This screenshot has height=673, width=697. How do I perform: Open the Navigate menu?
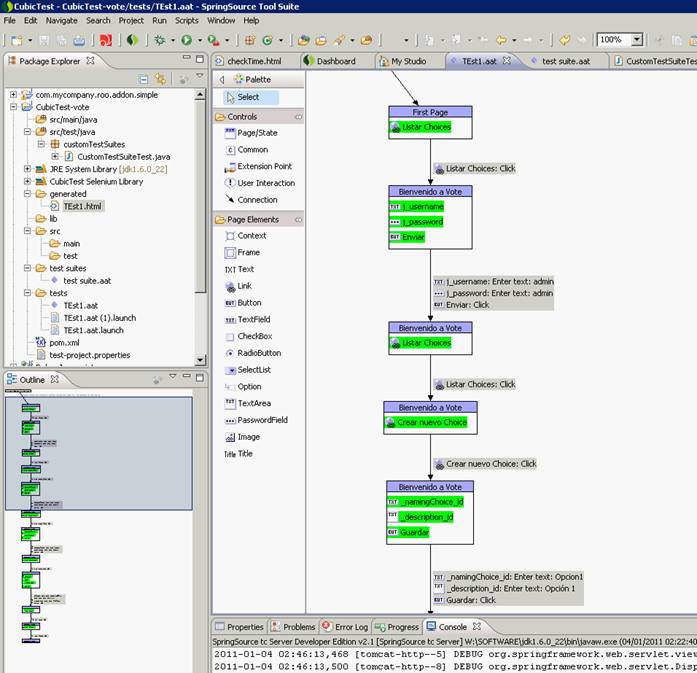pyautogui.click(x=61, y=20)
